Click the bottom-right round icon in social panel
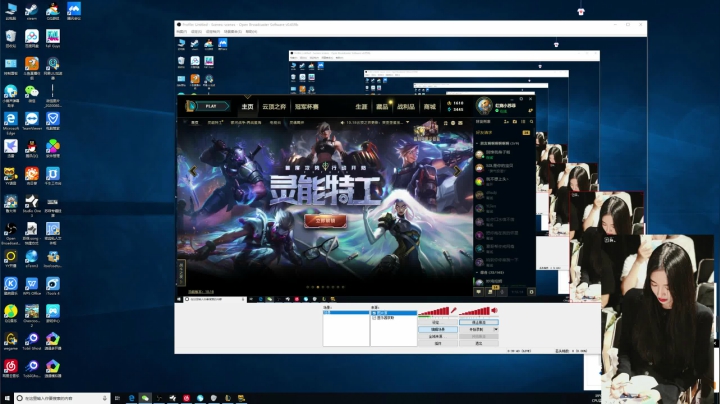This screenshot has height=404, width=720. 531,292
